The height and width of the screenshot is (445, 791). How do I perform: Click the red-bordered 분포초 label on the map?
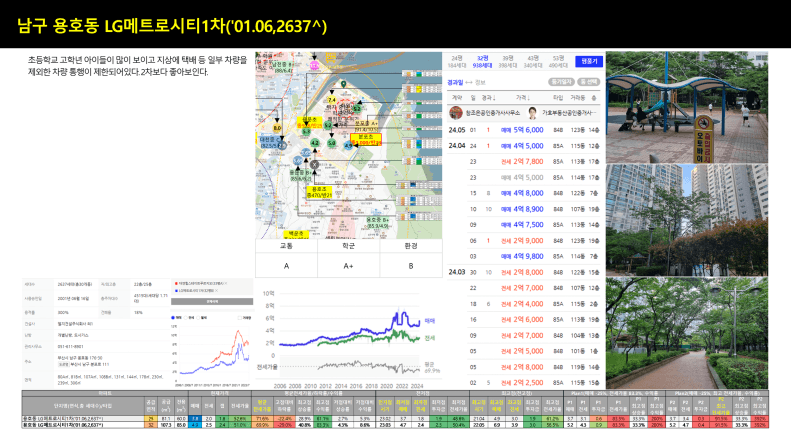click(x=366, y=140)
